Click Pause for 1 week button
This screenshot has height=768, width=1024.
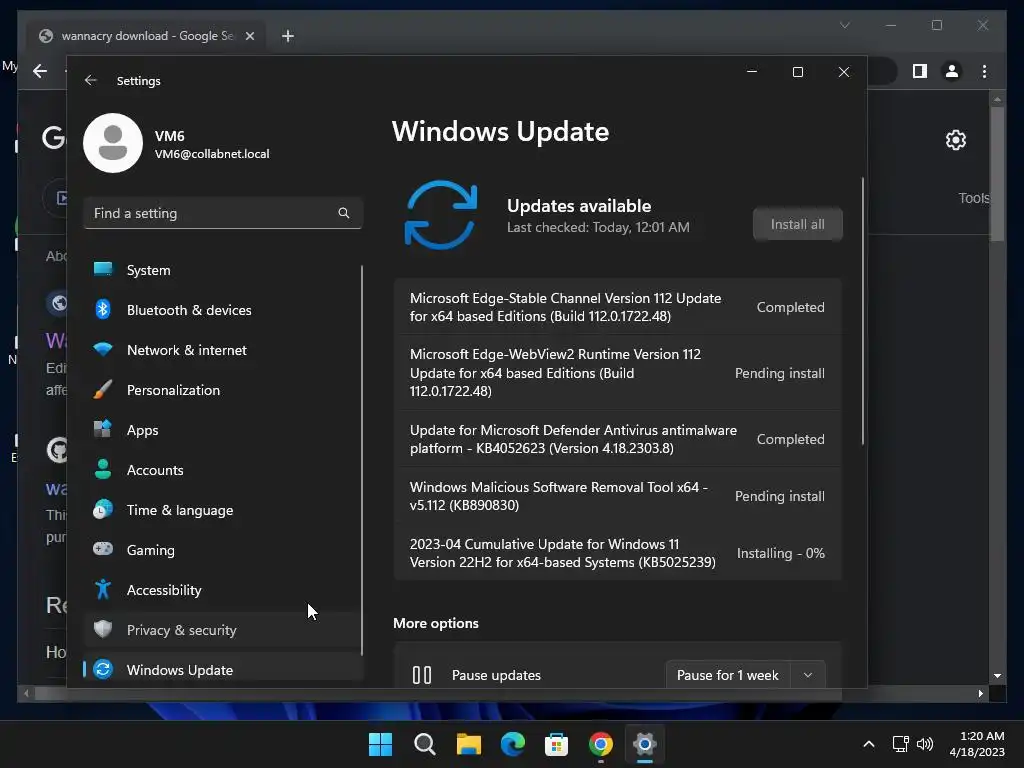point(728,675)
